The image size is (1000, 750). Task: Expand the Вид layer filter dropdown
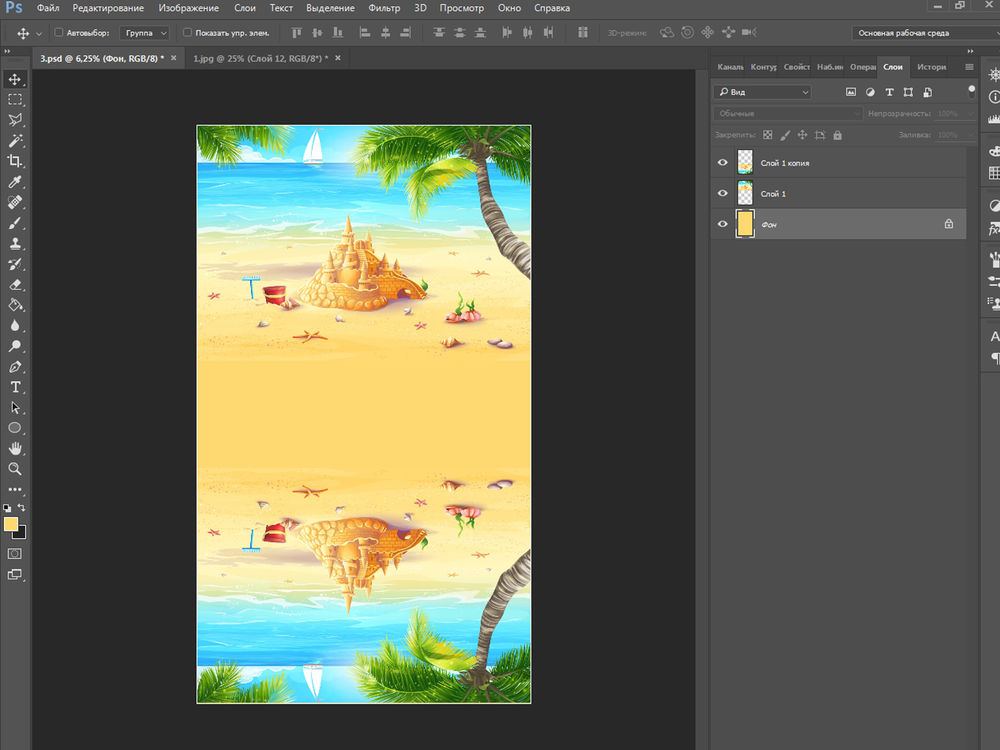(x=762, y=92)
